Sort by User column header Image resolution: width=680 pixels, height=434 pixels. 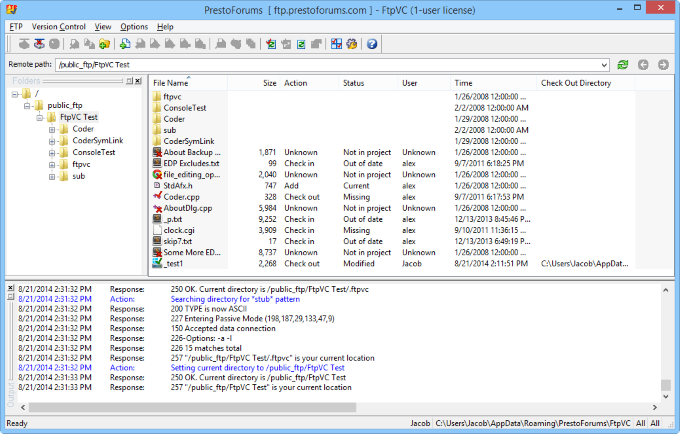pos(424,83)
